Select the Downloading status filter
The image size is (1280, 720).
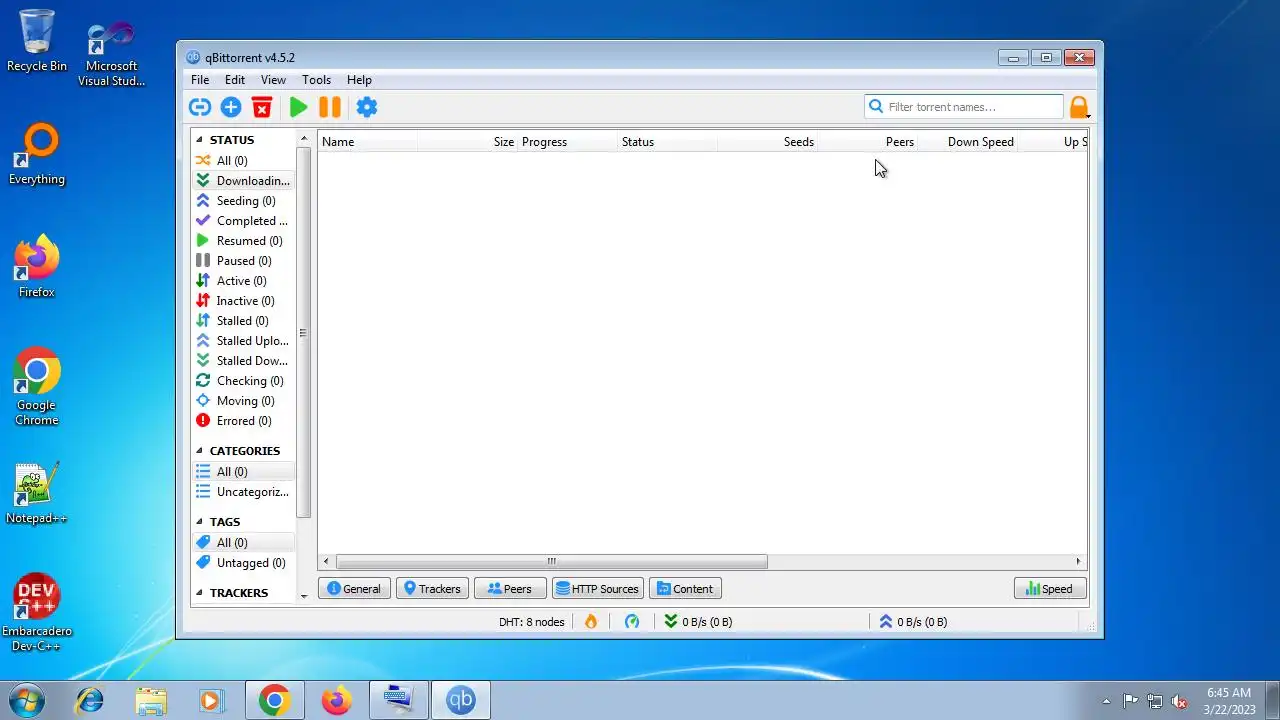click(x=243, y=180)
